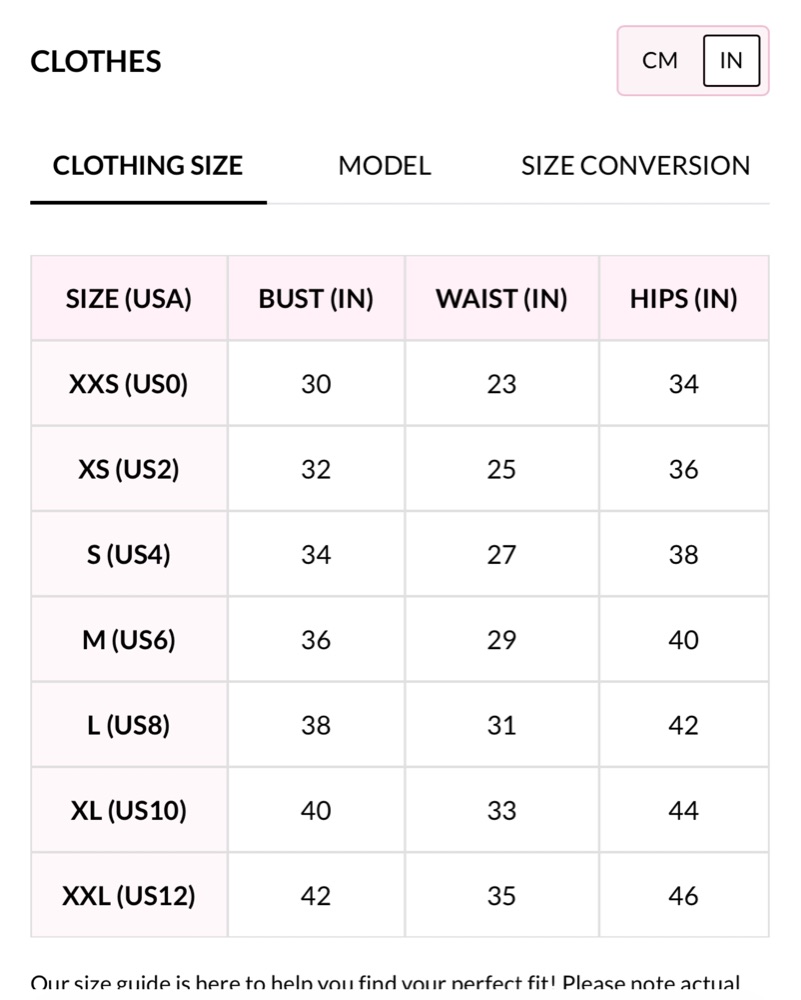Click the M (US6) size label

[129, 640]
